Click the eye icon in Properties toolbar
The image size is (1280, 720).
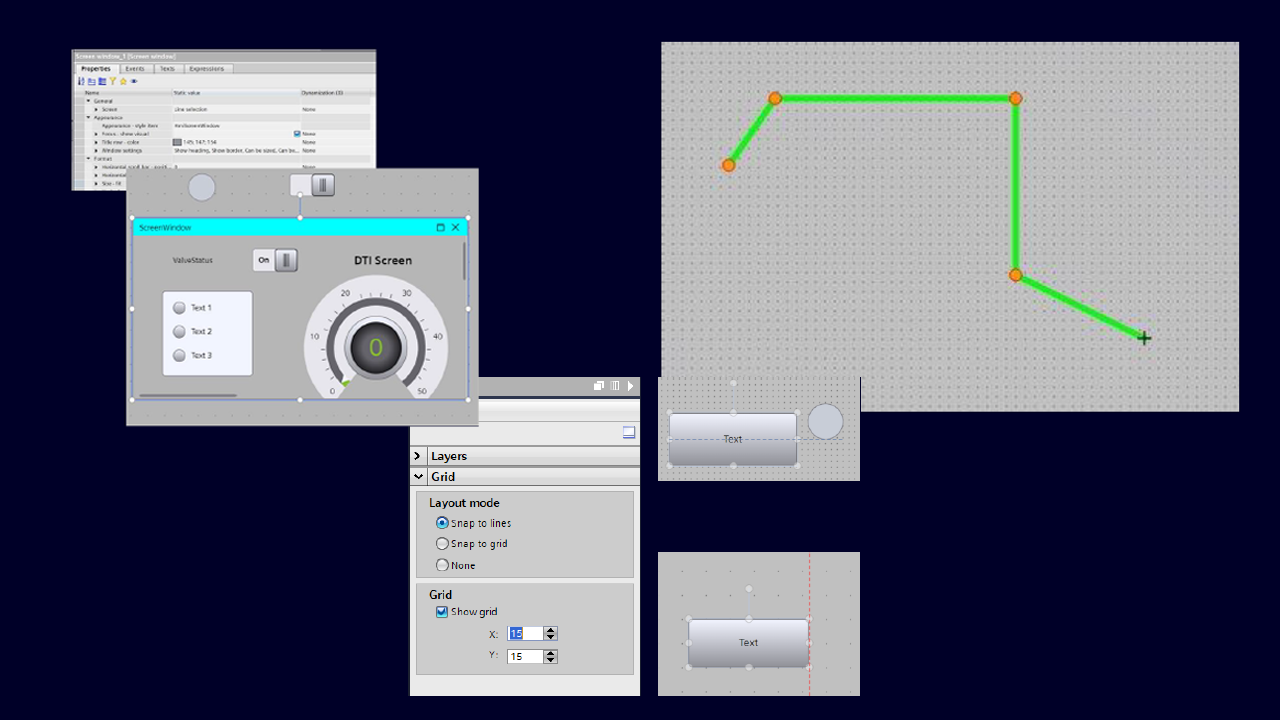133,81
